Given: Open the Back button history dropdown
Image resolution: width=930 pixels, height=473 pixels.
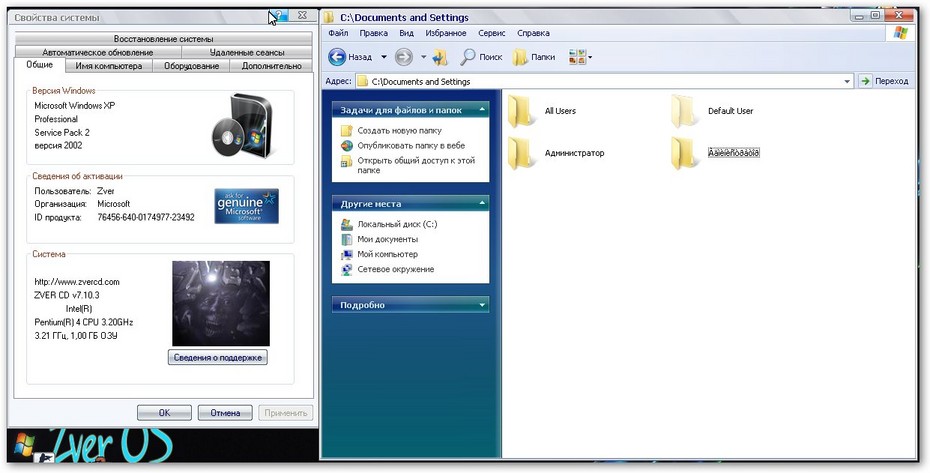Looking at the screenshot, I should tap(384, 57).
